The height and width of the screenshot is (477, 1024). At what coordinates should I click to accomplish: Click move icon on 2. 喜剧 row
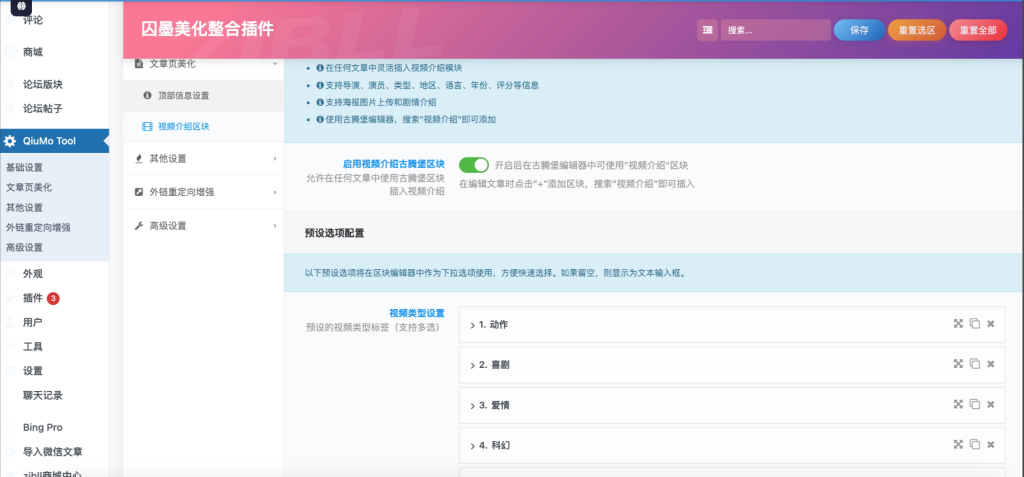pos(958,365)
